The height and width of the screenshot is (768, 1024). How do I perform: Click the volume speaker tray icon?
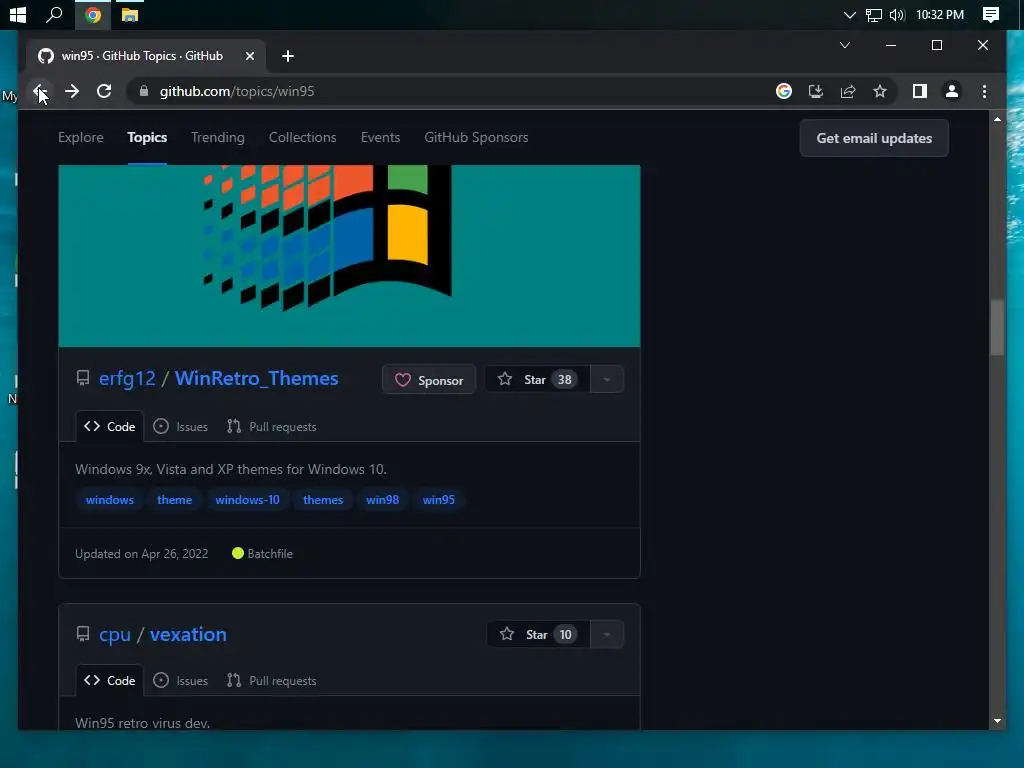897,14
